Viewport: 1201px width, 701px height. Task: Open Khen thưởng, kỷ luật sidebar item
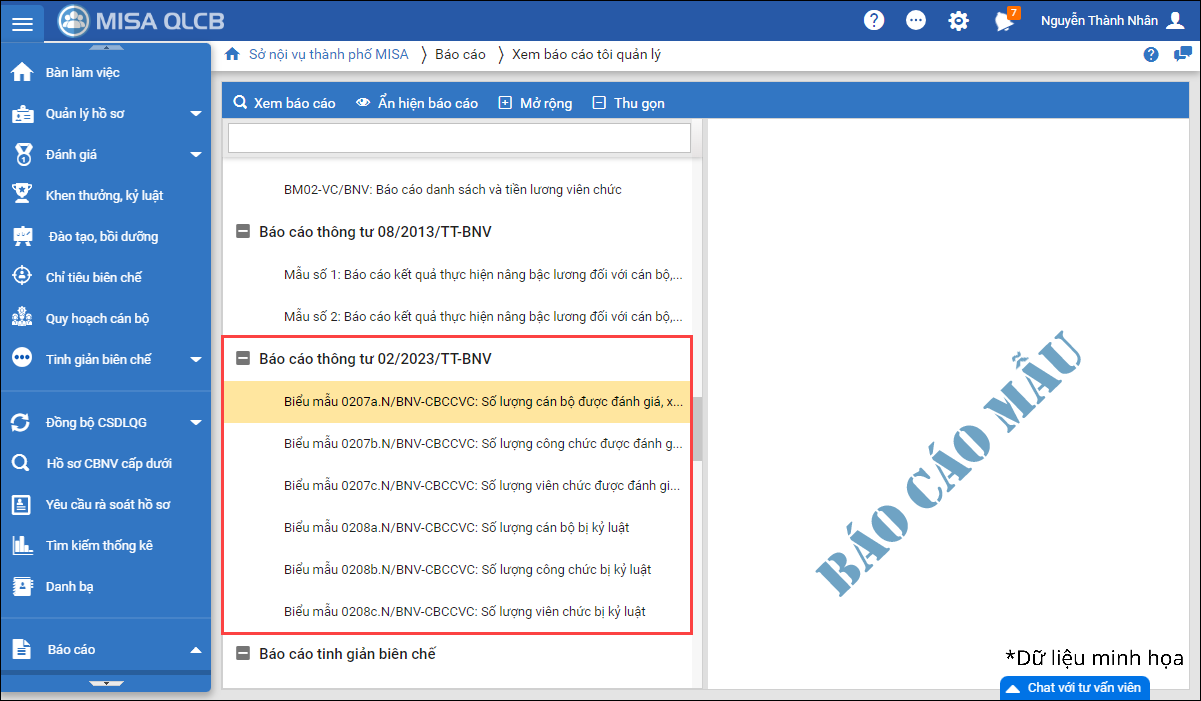click(x=103, y=196)
